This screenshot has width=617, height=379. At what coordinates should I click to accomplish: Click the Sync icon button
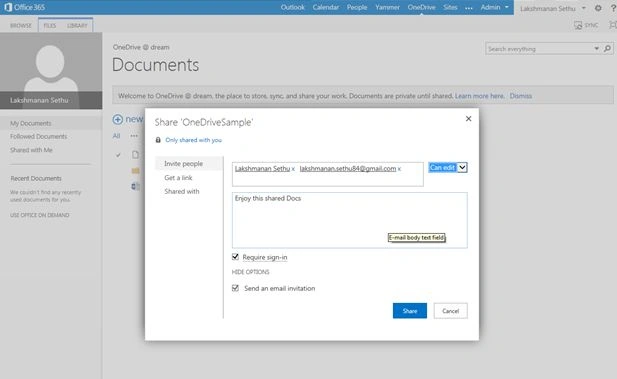586,25
